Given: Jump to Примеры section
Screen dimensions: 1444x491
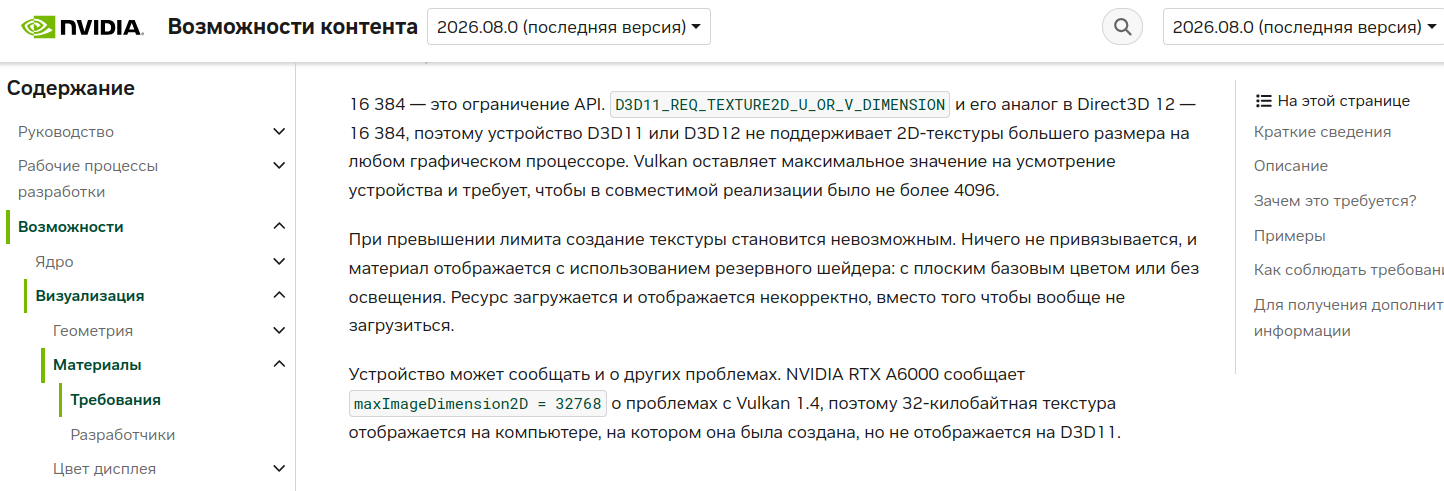Looking at the screenshot, I should pyautogui.click(x=1290, y=236).
